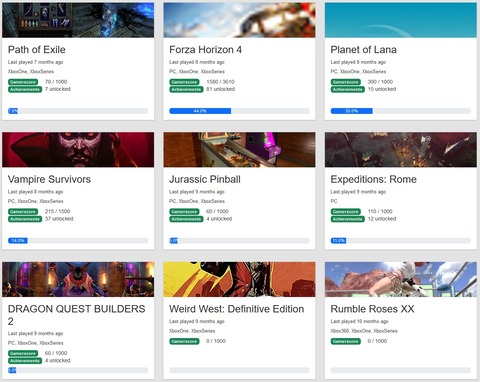This screenshot has height=382, width=480.
Task: Click Expeditions: Rome's 'PC' platform text
Action: (334, 201)
